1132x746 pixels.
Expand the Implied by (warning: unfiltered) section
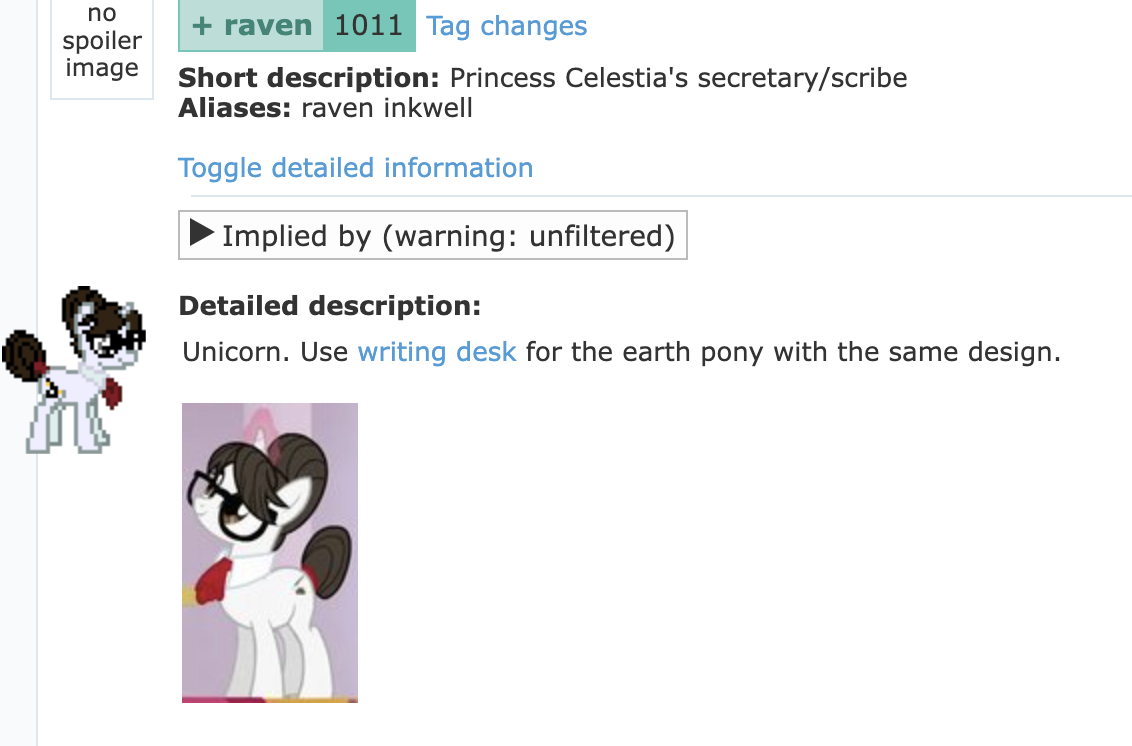433,235
